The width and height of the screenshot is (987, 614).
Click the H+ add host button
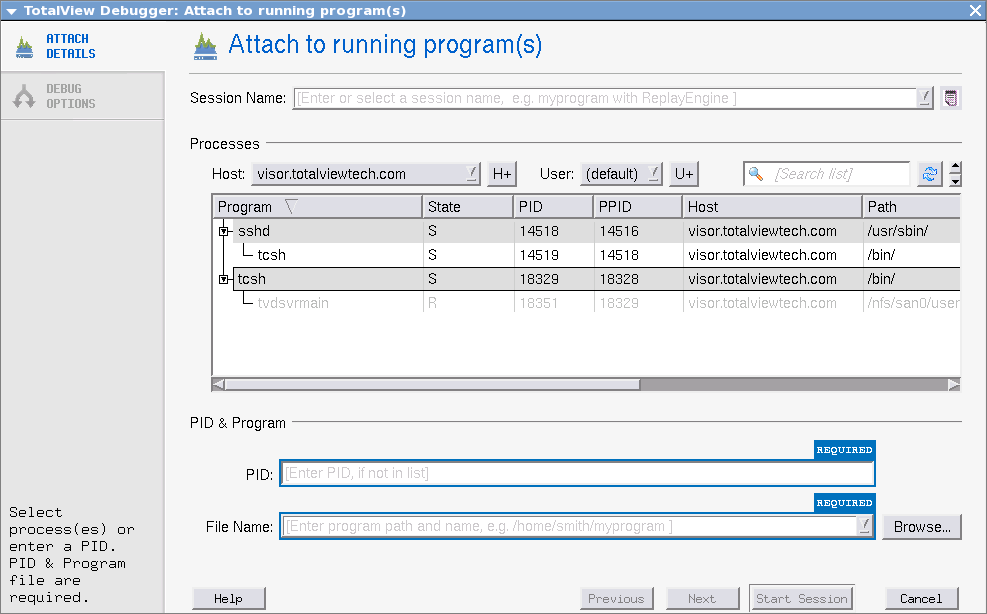point(501,174)
